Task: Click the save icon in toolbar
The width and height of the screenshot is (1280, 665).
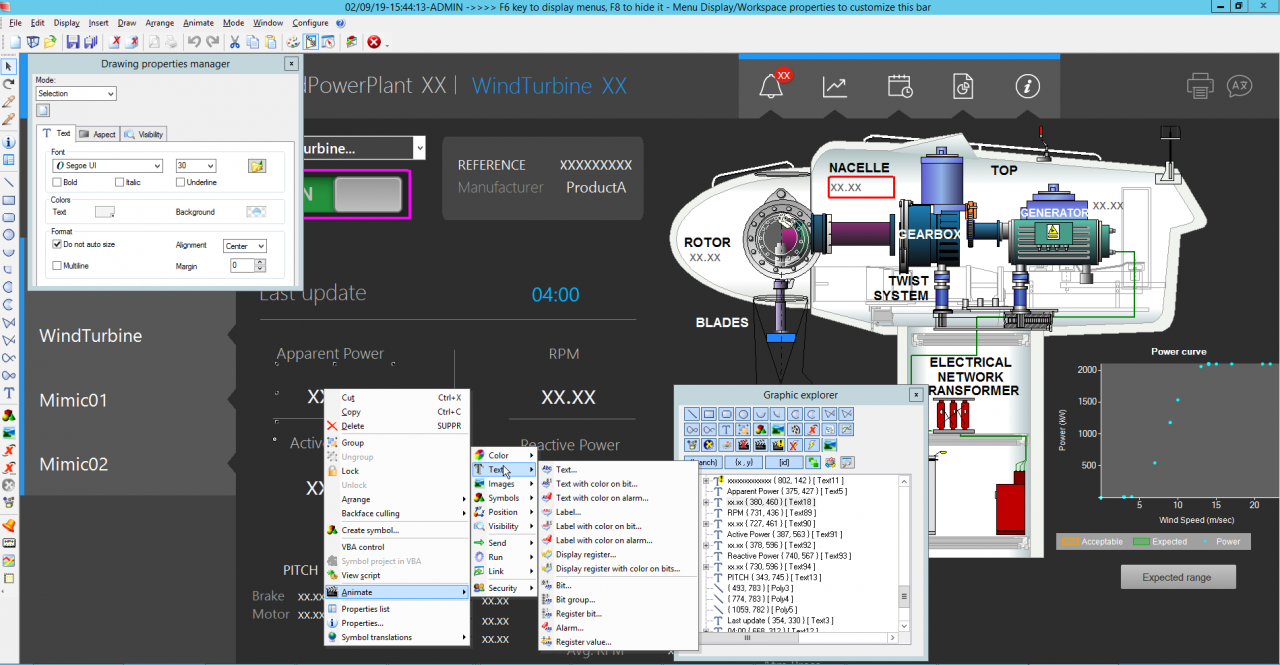Action: click(x=72, y=42)
